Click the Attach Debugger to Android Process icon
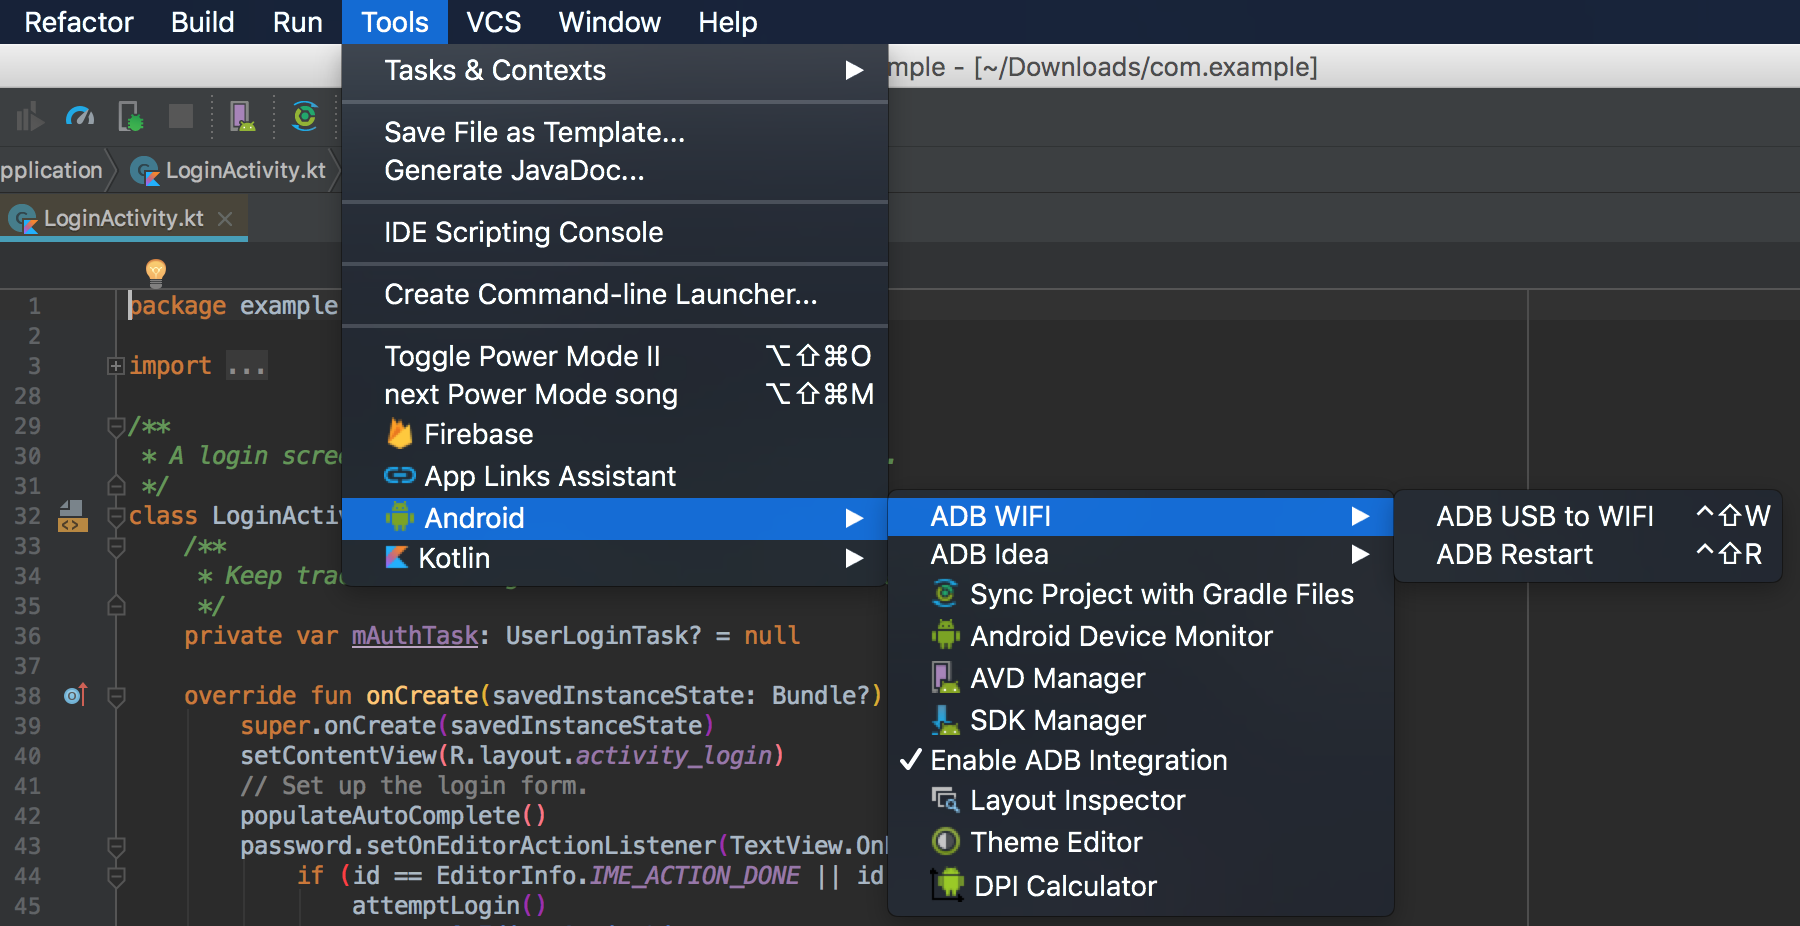1800x926 pixels. tap(131, 118)
